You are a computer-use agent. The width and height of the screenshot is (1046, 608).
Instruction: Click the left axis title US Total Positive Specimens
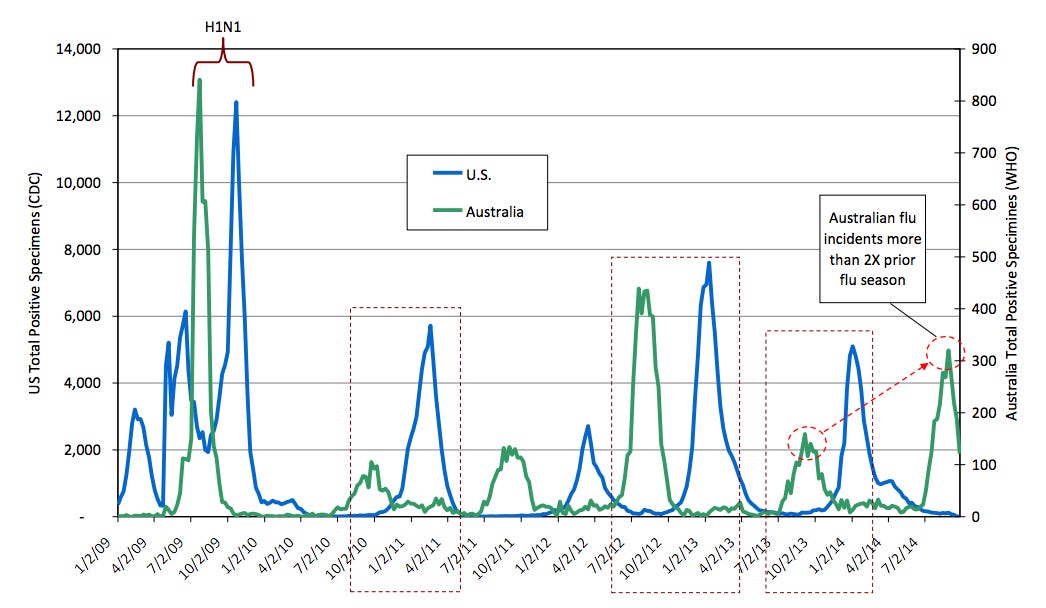[34, 282]
